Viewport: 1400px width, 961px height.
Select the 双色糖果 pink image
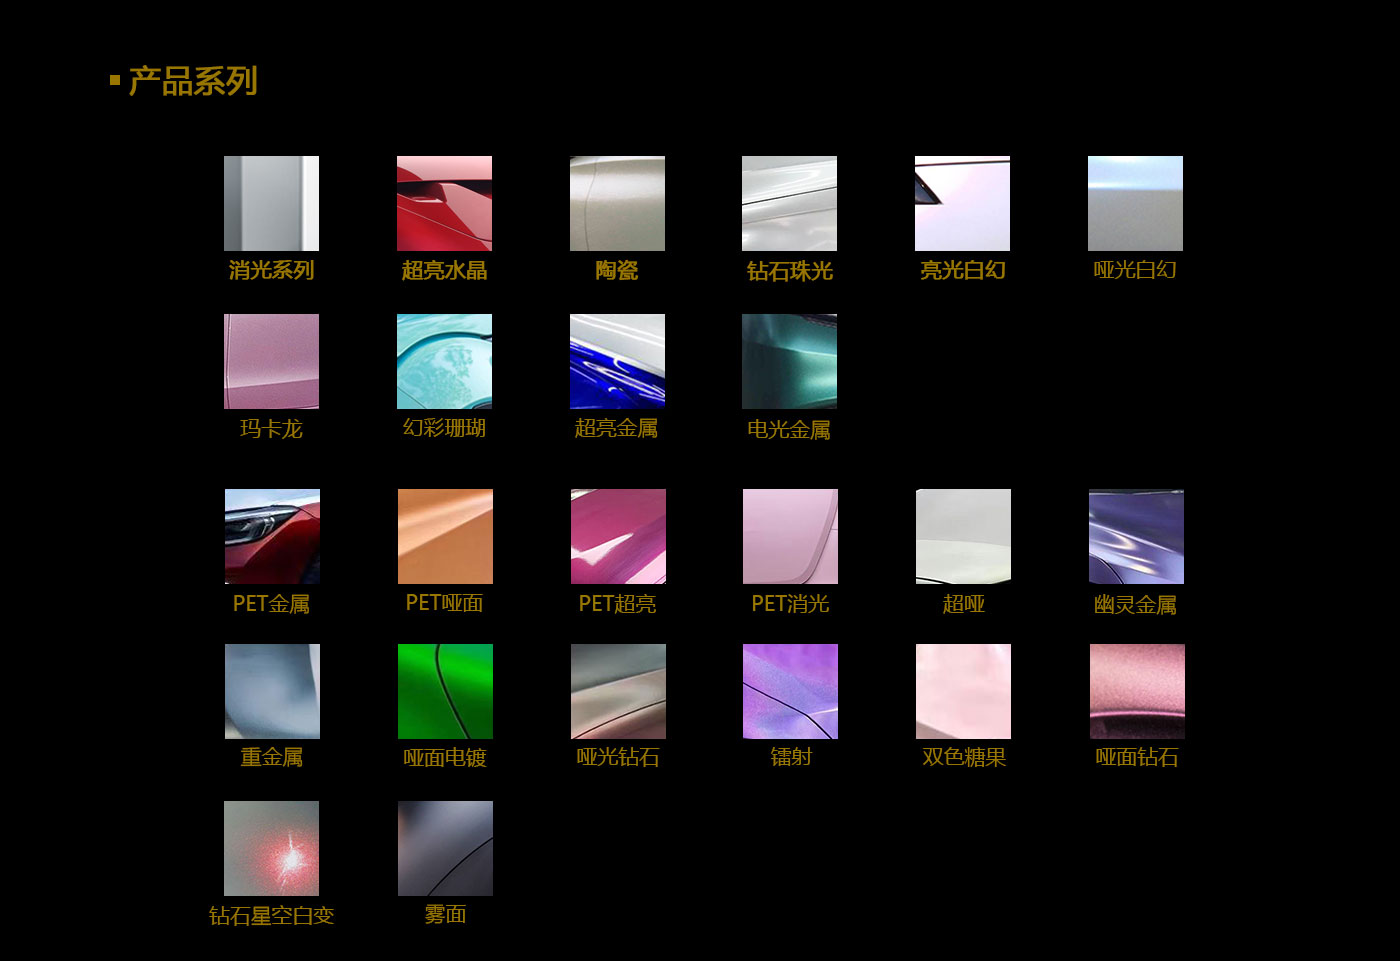963,691
